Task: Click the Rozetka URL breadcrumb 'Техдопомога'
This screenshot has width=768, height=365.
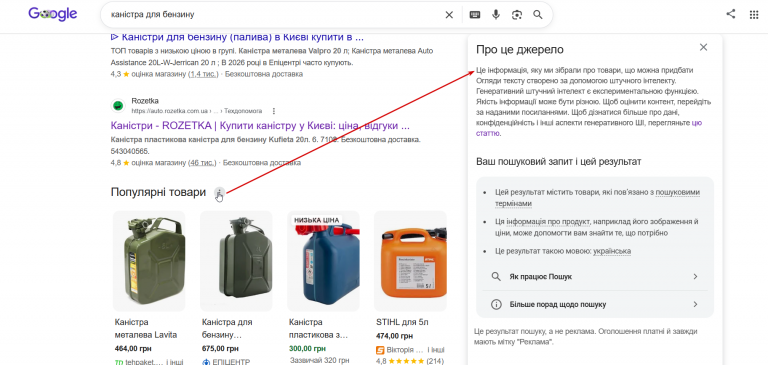Action: (x=243, y=111)
